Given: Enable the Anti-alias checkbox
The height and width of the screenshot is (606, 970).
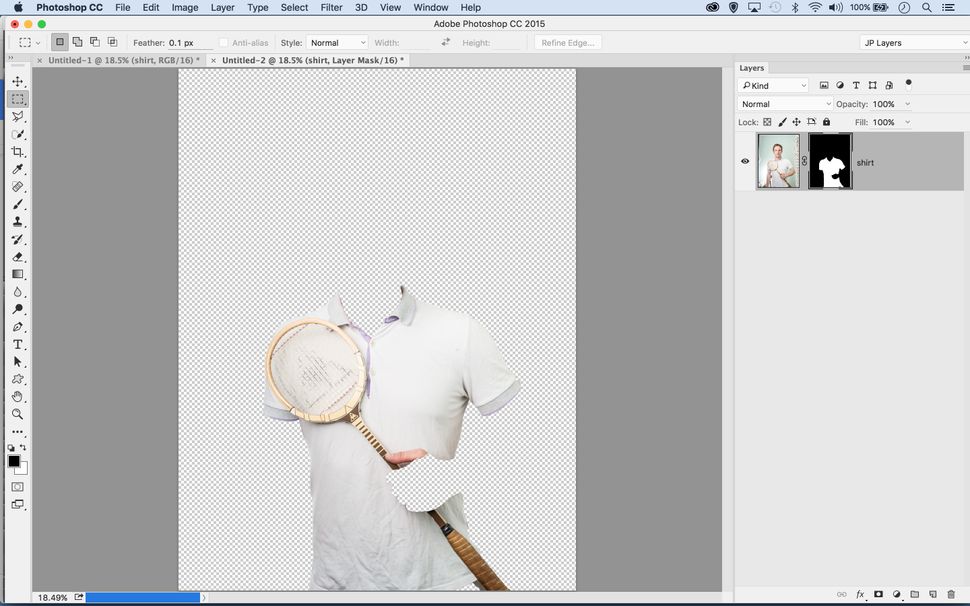Looking at the screenshot, I should (225, 42).
